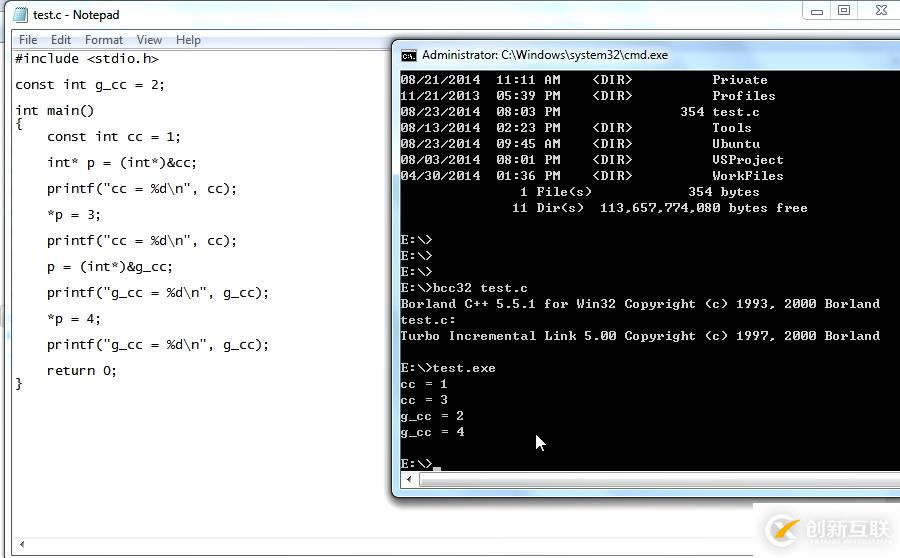Click the cmd window horizontal scrollbar track
The image size is (900, 558).
coord(659,479)
